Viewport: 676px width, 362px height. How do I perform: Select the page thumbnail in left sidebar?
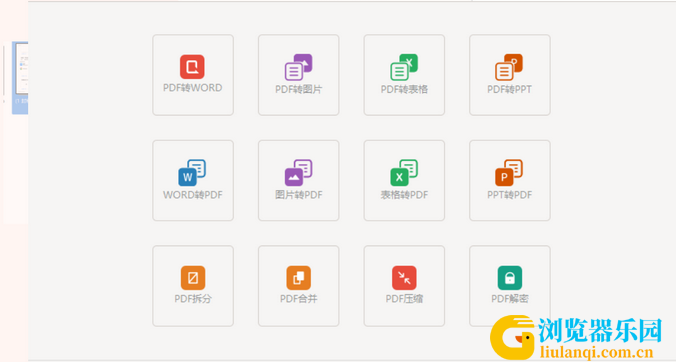point(20,78)
